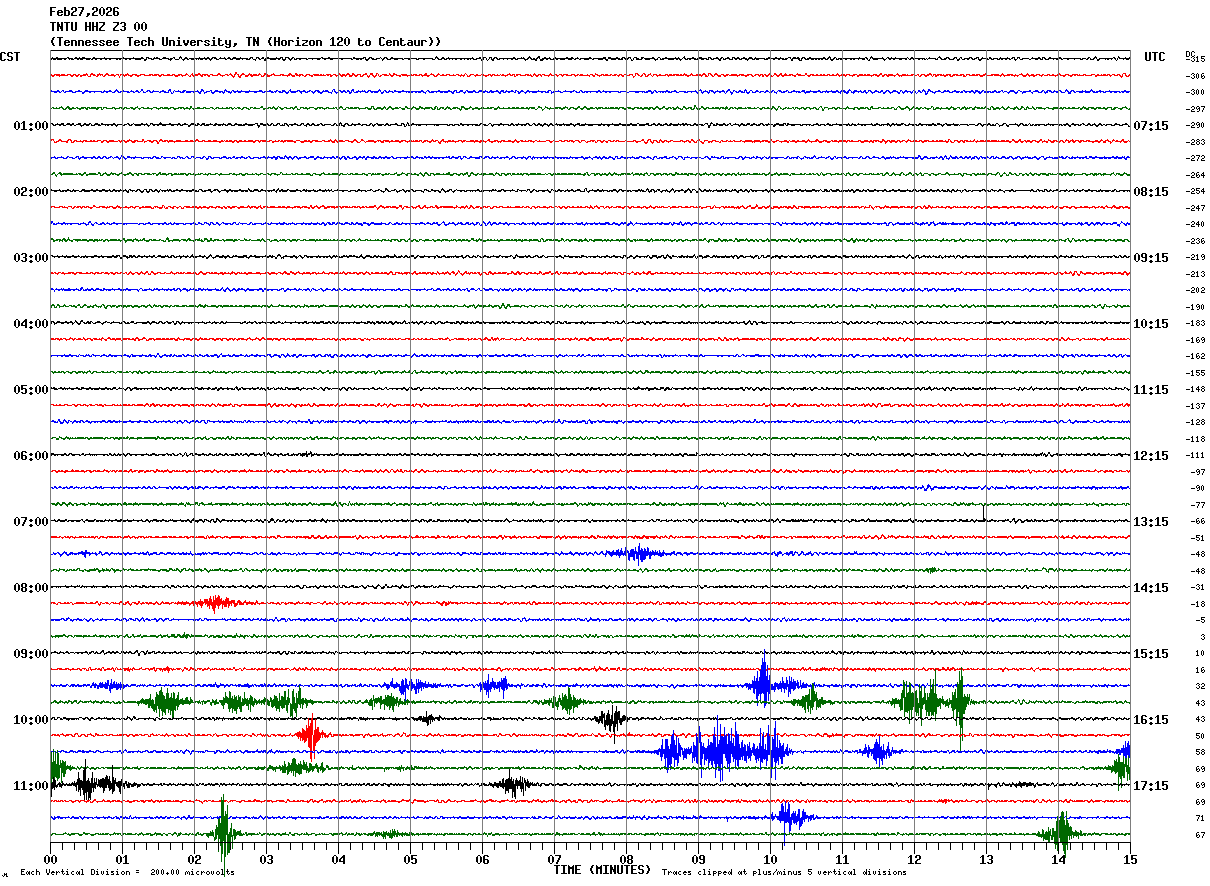The width and height of the screenshot is (1210, 886).
Task: Click the UTC timezone label
Action: click(1155, 57)
